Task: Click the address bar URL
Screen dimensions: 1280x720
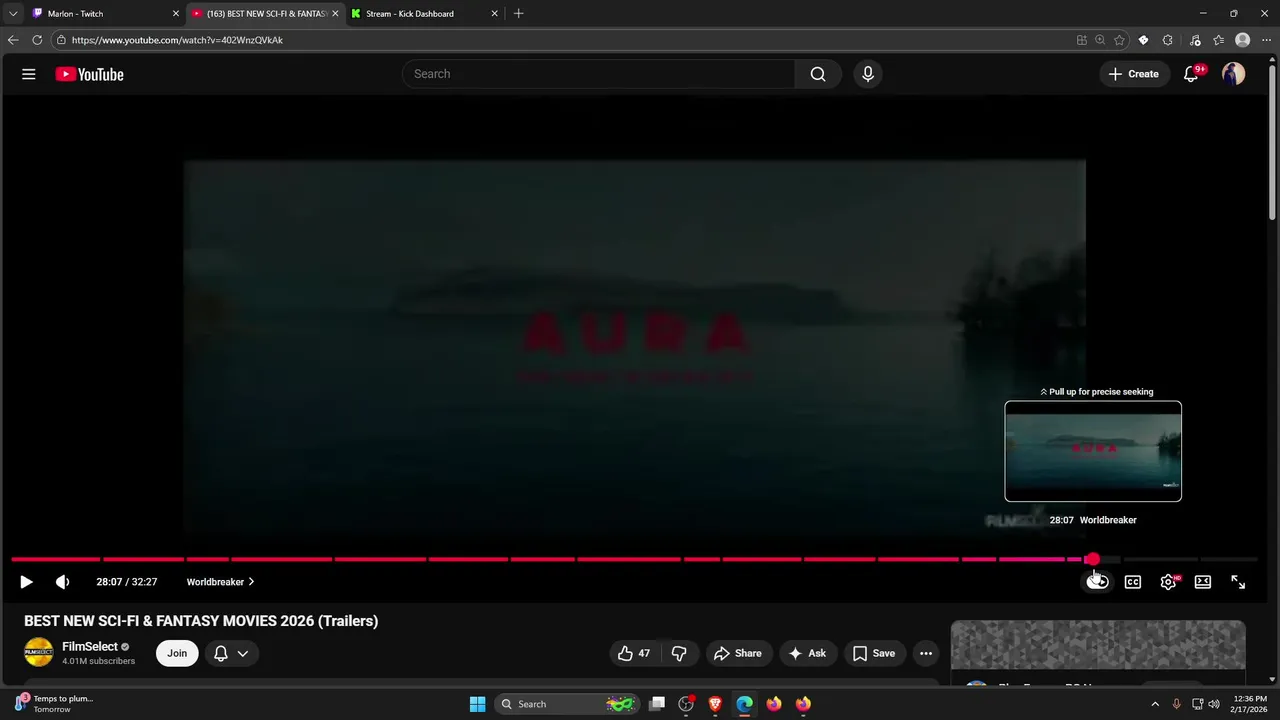Action: click(x=177, y=40)
